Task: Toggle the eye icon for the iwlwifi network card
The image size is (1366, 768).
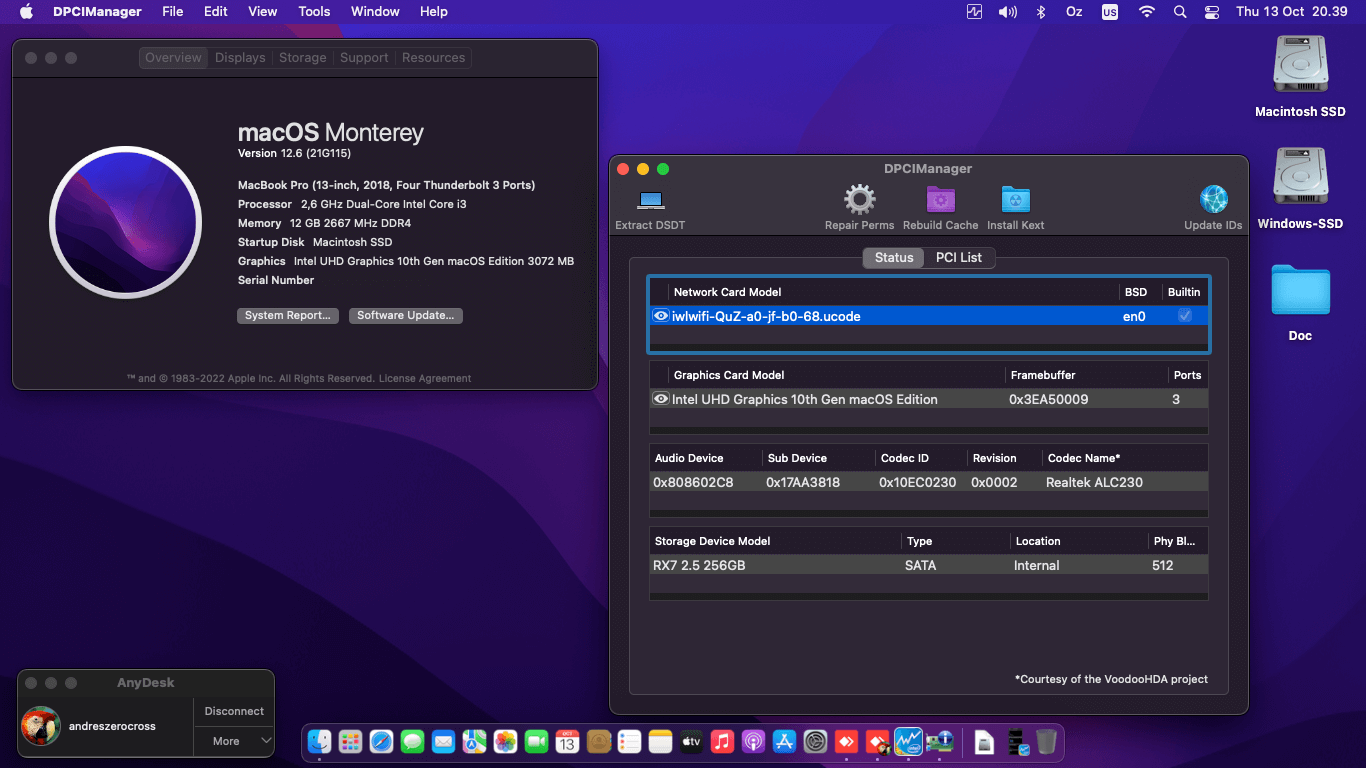Action: 661,316
